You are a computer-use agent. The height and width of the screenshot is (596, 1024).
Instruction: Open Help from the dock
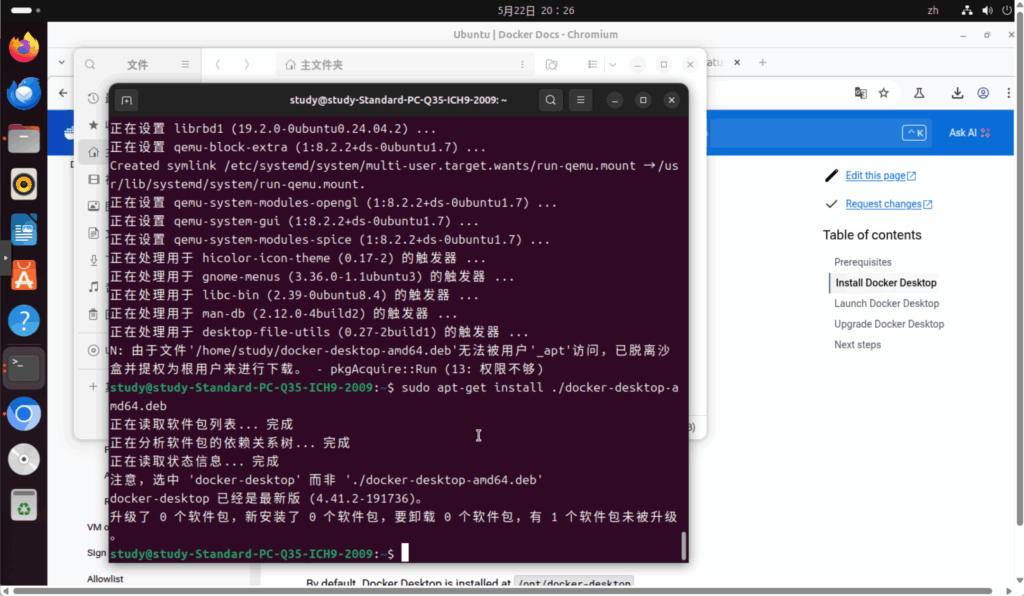click(24, 321)
